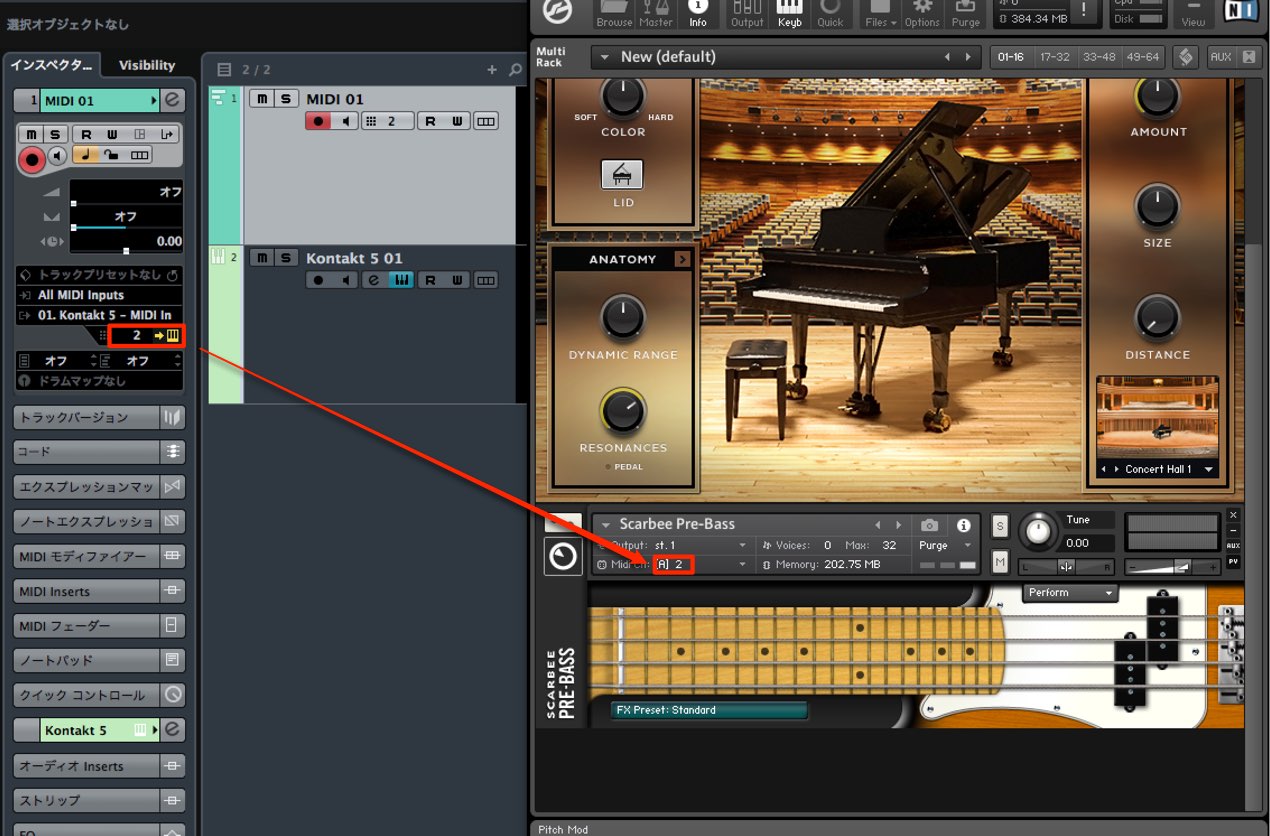Toggle the track lock icon in the inspector

point(113,156)
